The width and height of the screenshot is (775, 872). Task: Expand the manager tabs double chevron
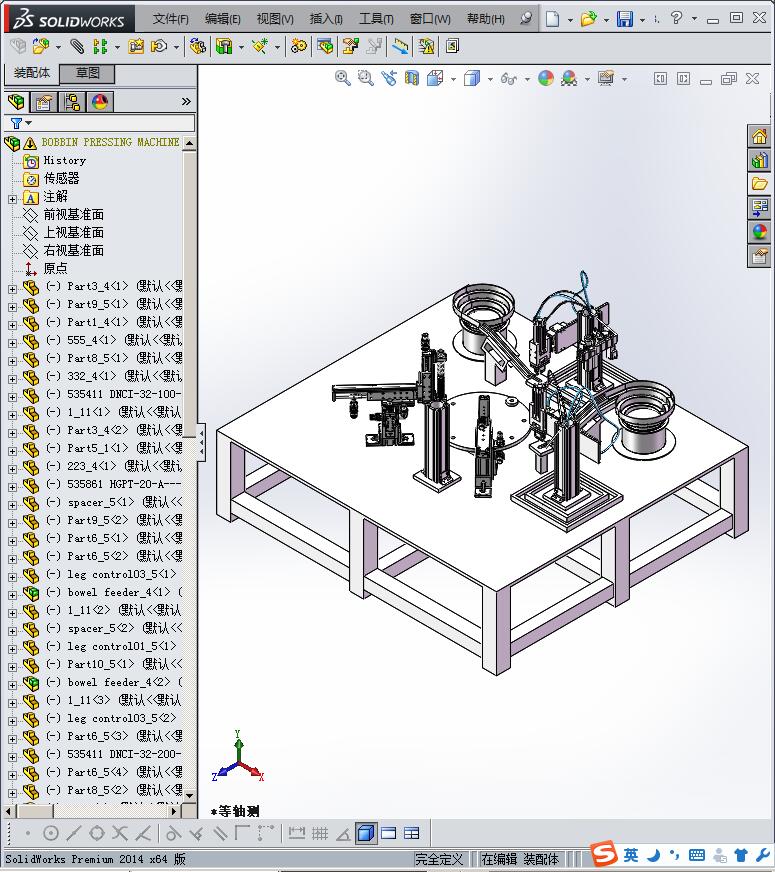[x=186, y=101]
